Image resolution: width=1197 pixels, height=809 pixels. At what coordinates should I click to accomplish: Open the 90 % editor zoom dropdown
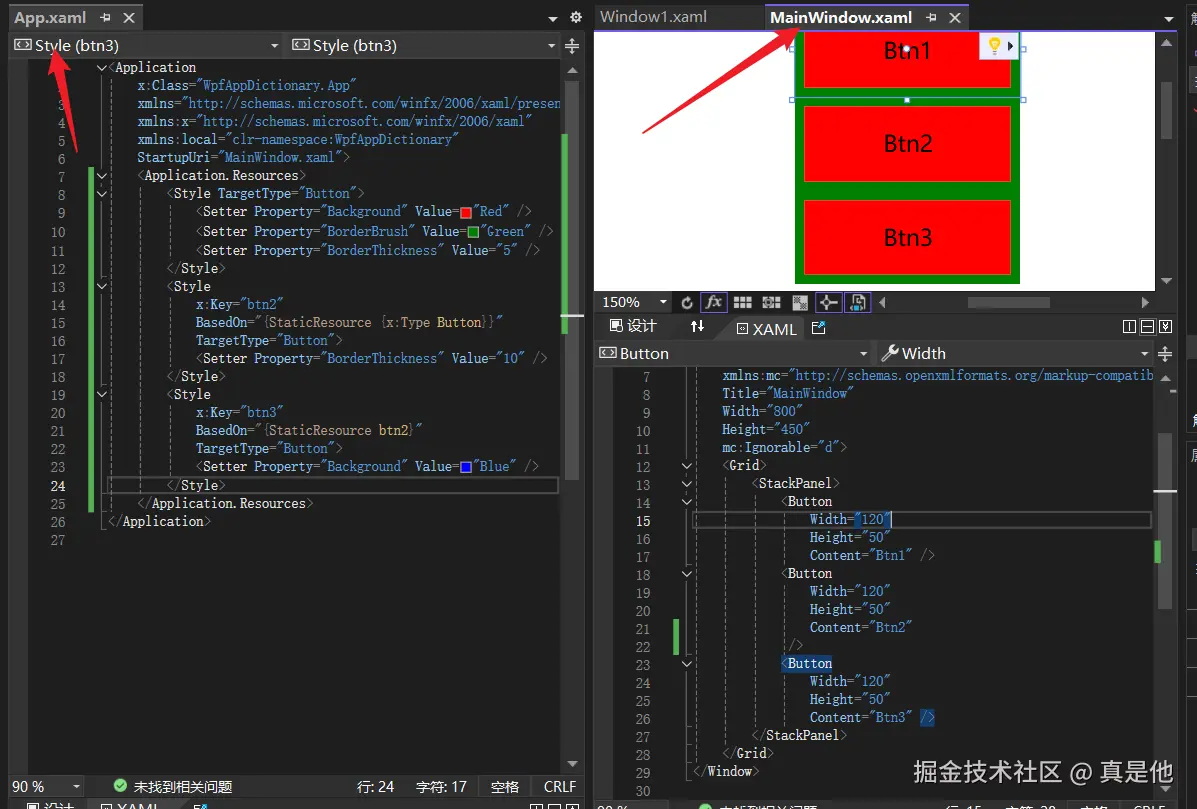[76, 786]
